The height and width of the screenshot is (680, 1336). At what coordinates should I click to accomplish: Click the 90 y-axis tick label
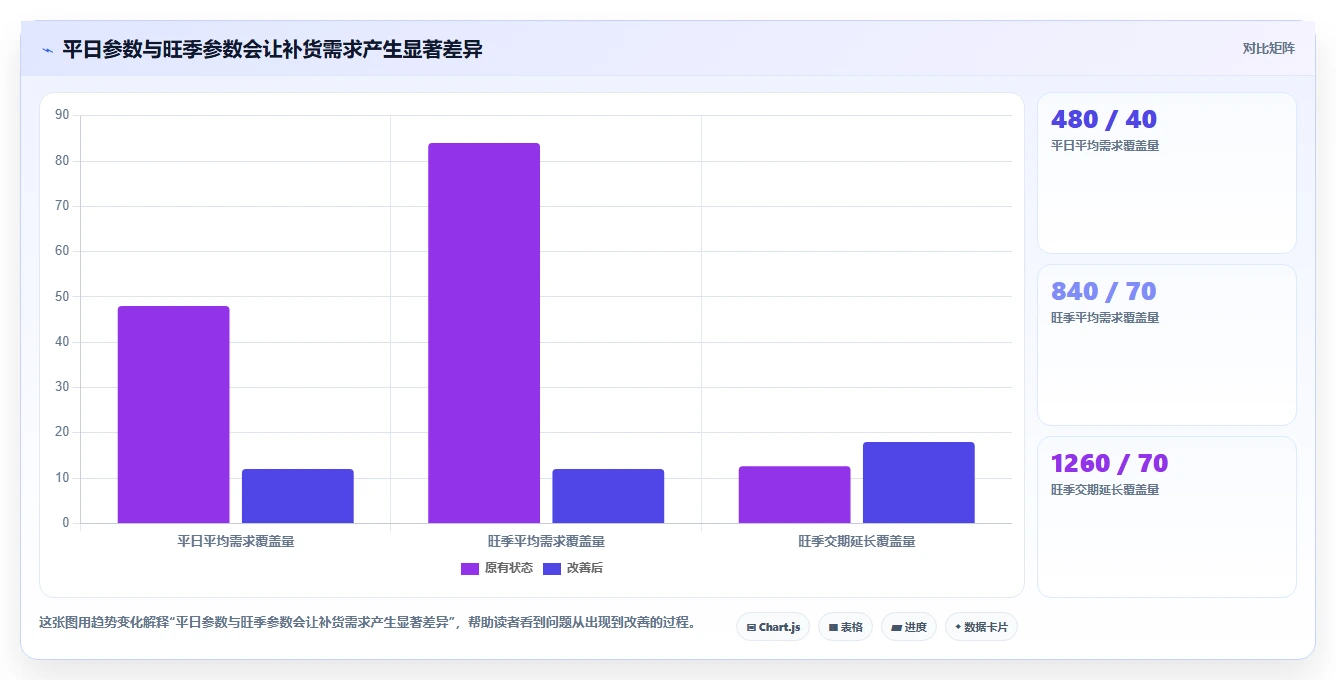[x=62, y=115]
